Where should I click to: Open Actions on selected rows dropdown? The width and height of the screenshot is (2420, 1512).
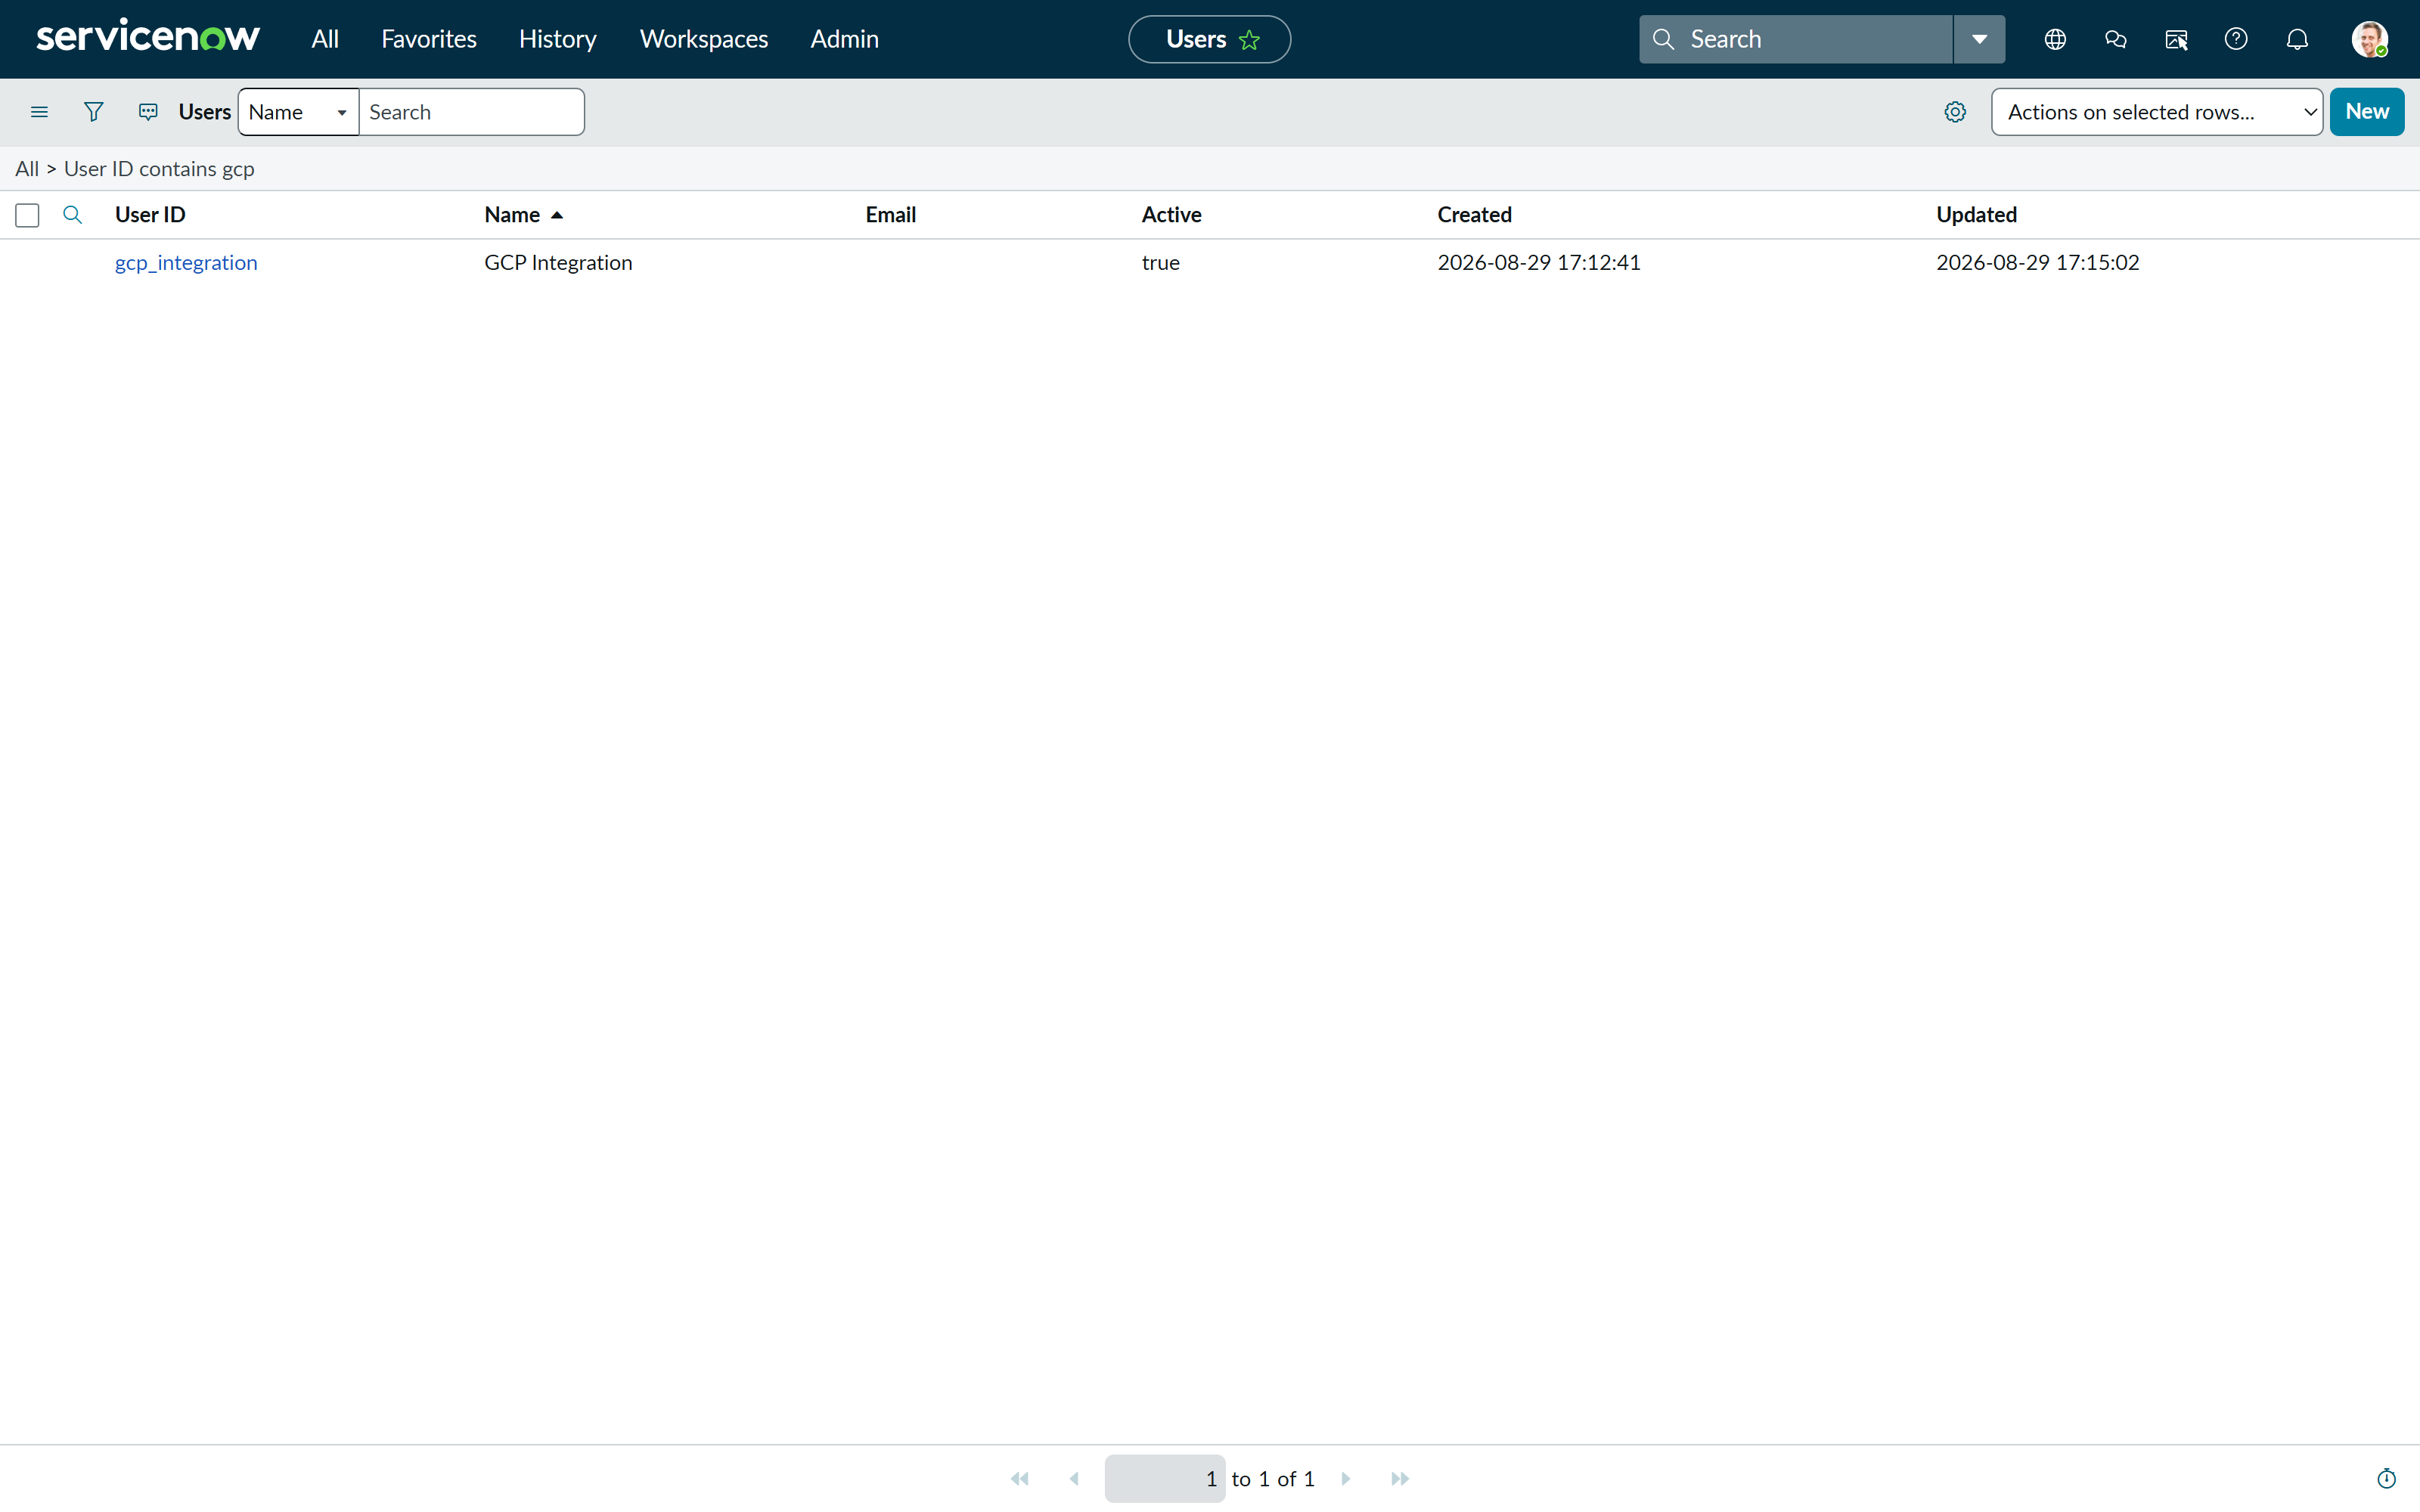pos(2157,112)
